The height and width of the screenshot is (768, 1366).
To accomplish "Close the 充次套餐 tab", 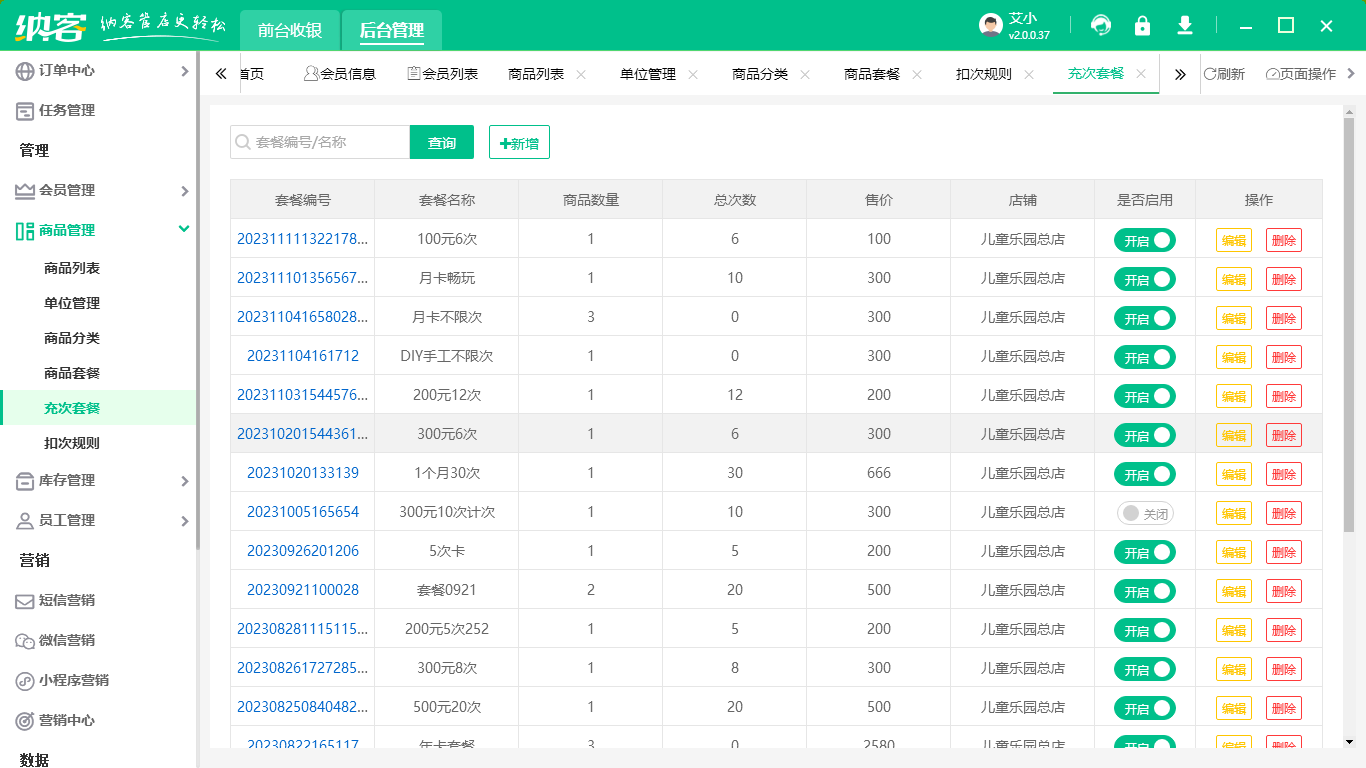I will [1141, 74].
